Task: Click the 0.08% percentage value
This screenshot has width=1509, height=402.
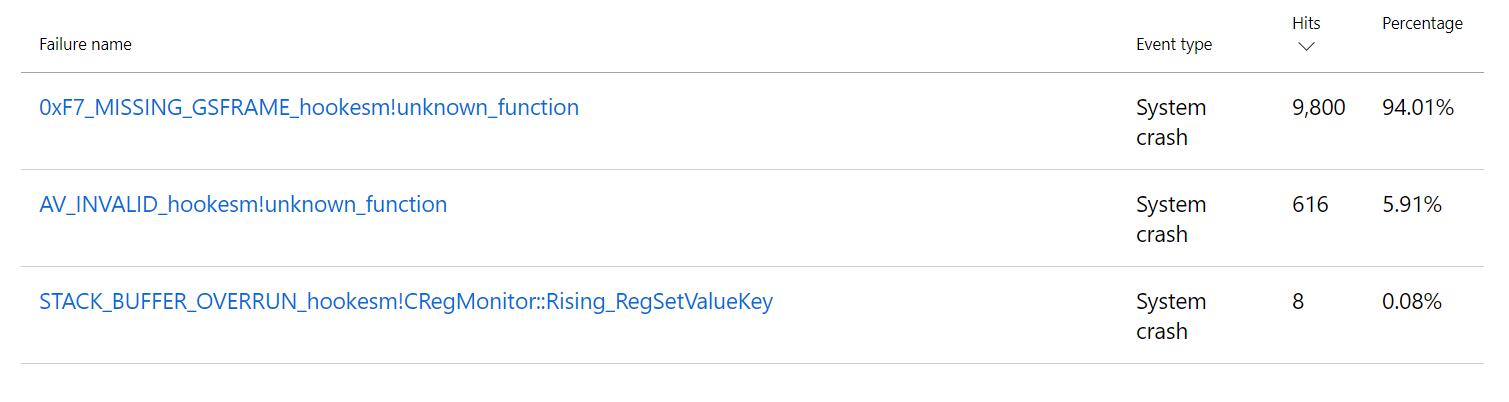Action: coord(1411,301)
